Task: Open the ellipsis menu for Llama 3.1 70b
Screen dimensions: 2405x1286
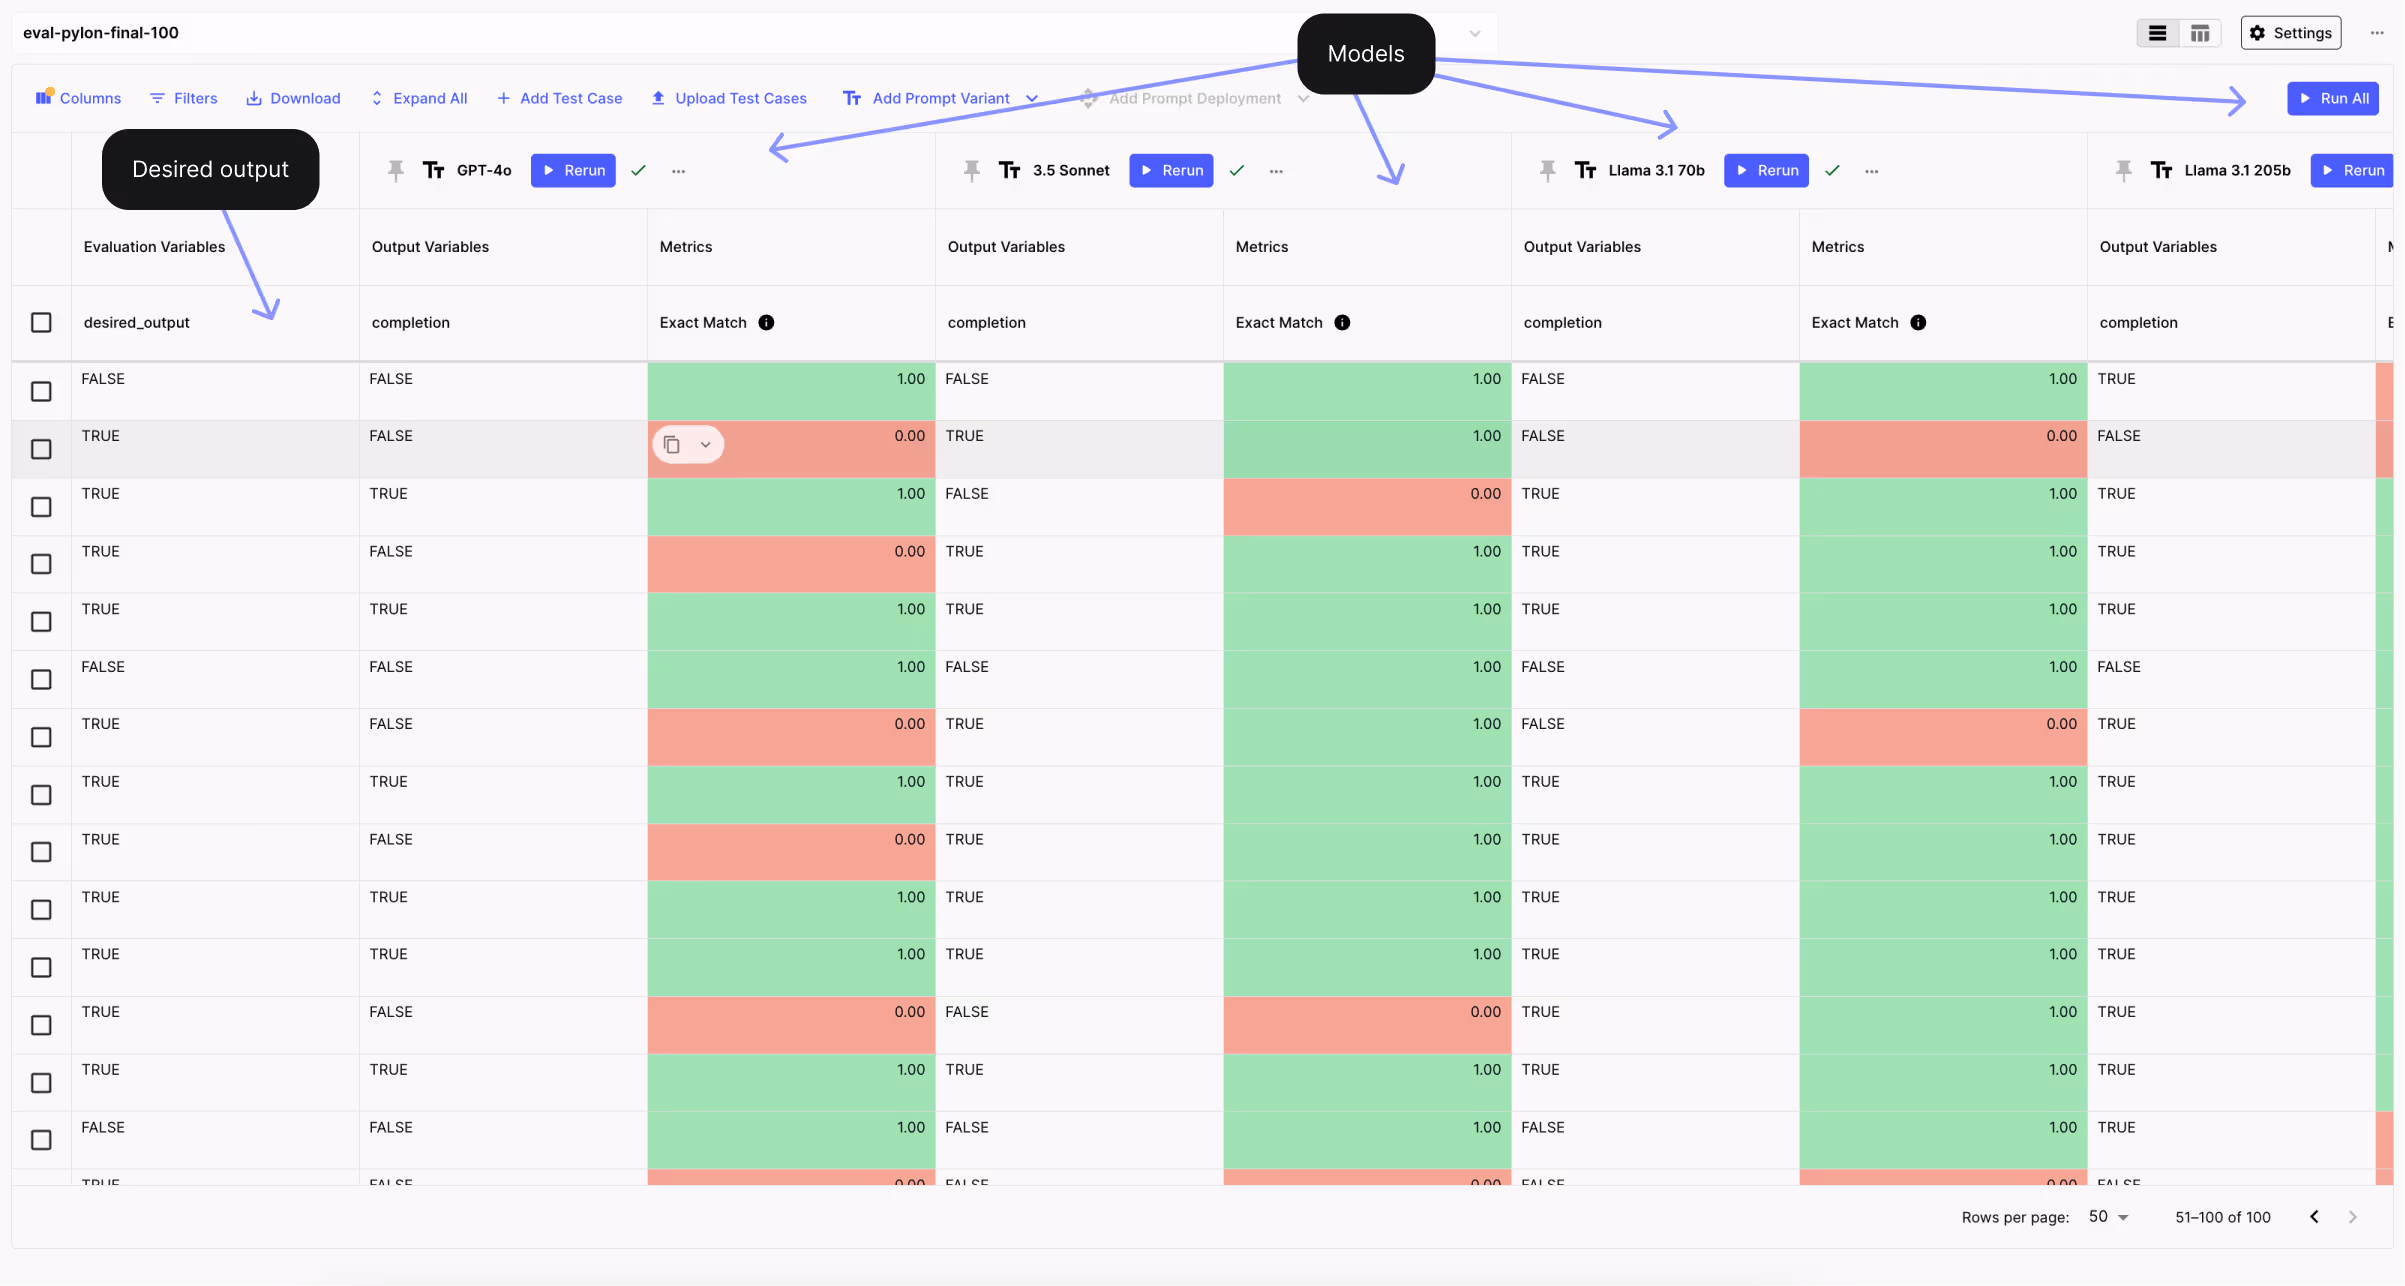Action: [1871, 171]
